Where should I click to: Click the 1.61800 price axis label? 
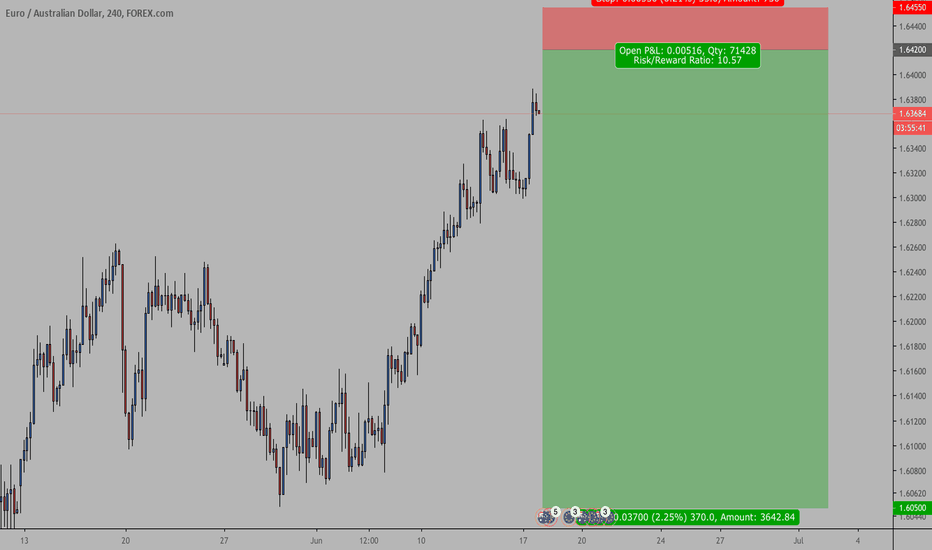click(x=912, y=347)
